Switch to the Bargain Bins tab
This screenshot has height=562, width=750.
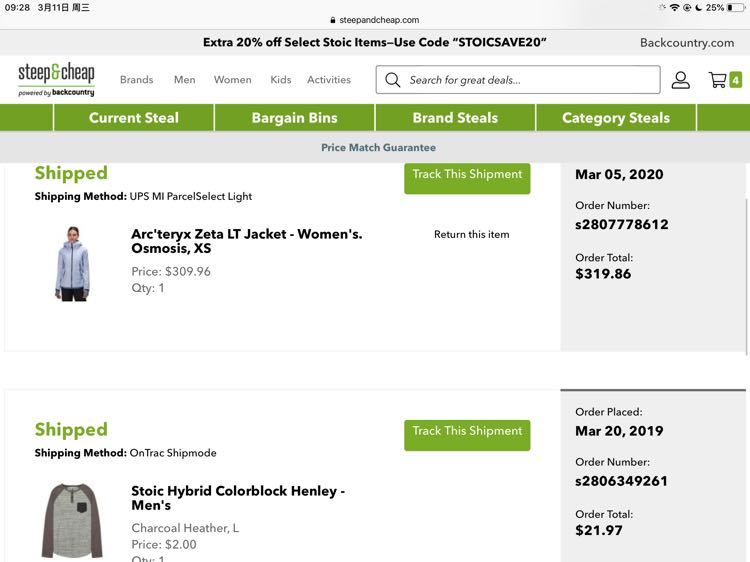click(x=295, y=118)
